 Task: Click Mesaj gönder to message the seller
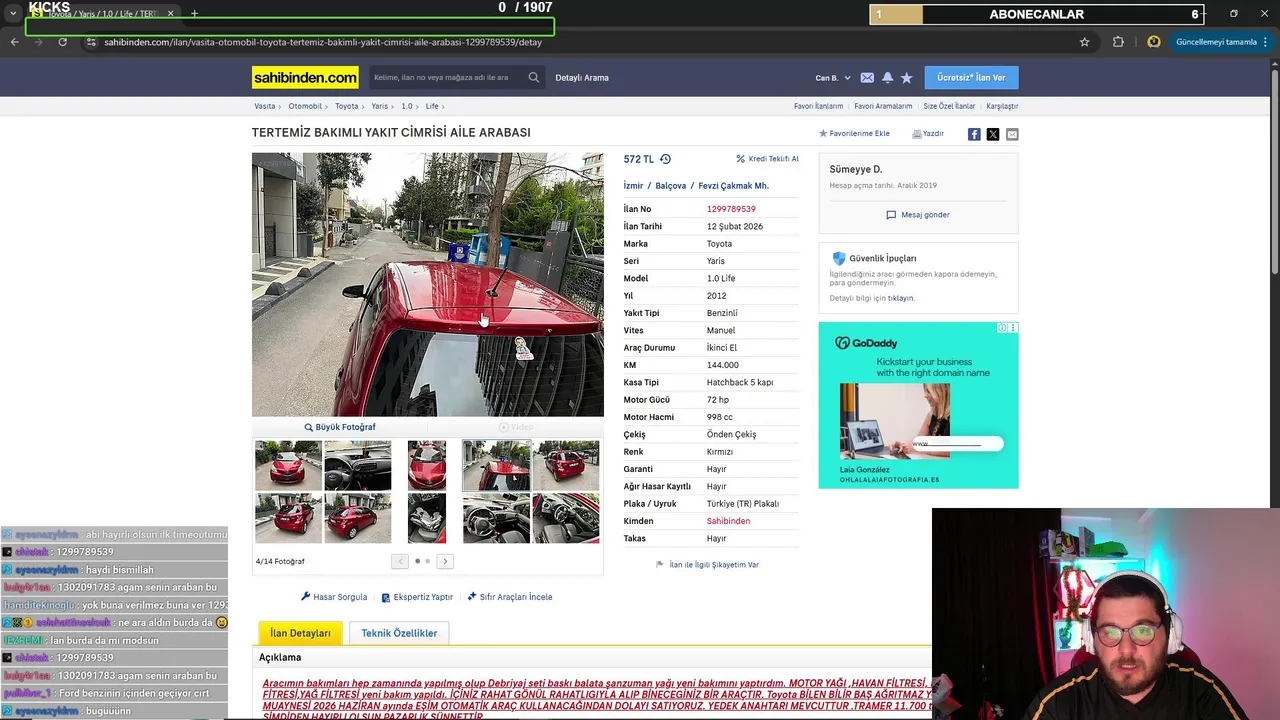coord(918,215)
